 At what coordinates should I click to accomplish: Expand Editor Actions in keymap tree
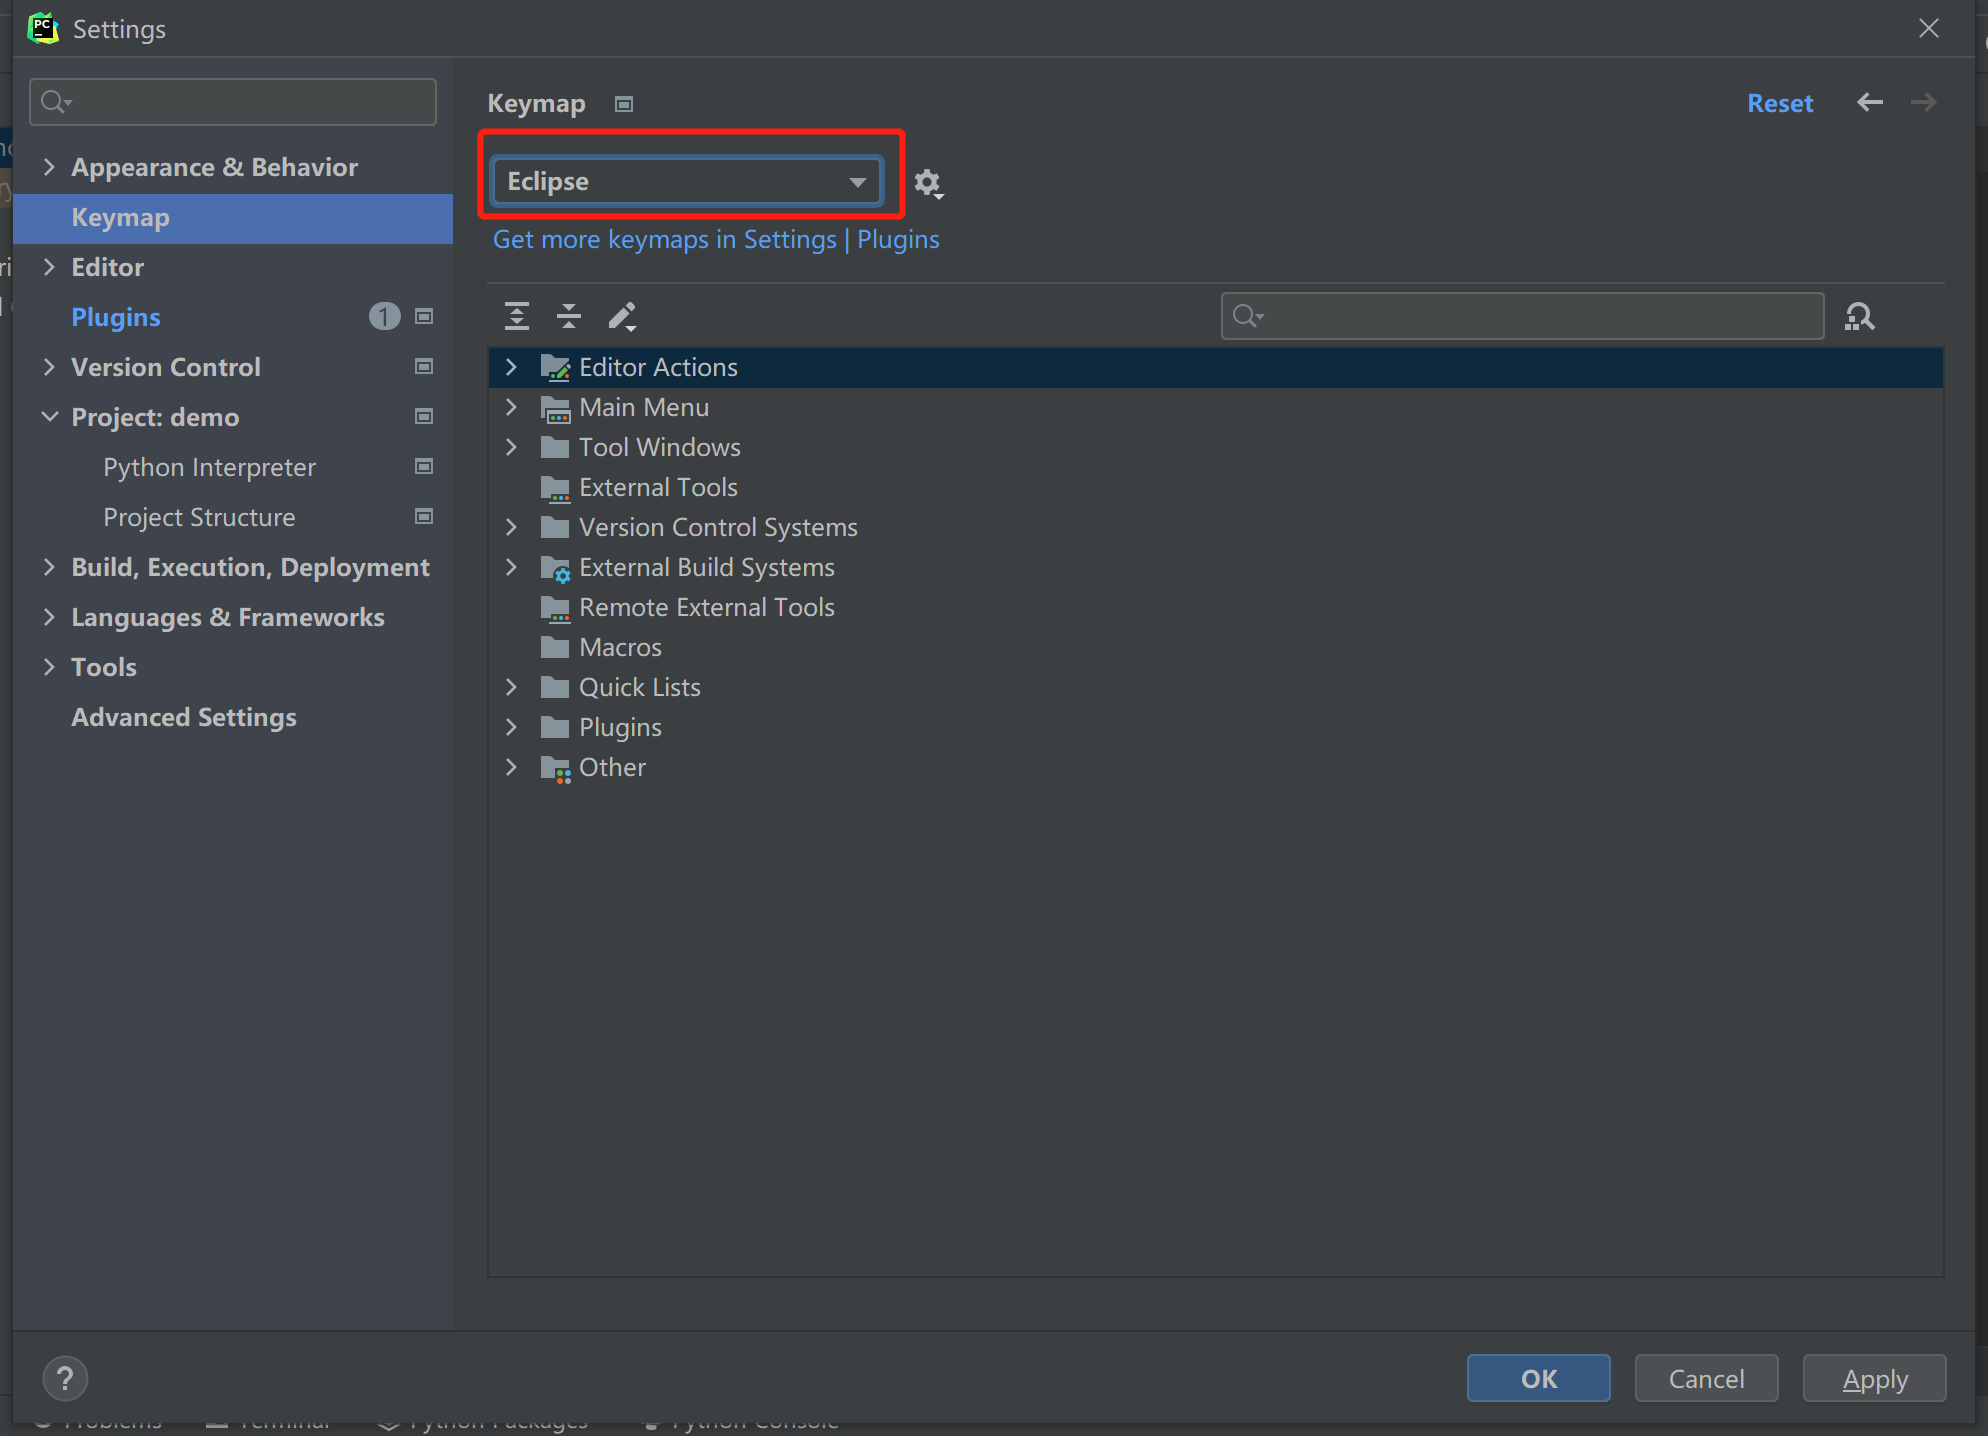pyautogui.click(x=511, y=367)
